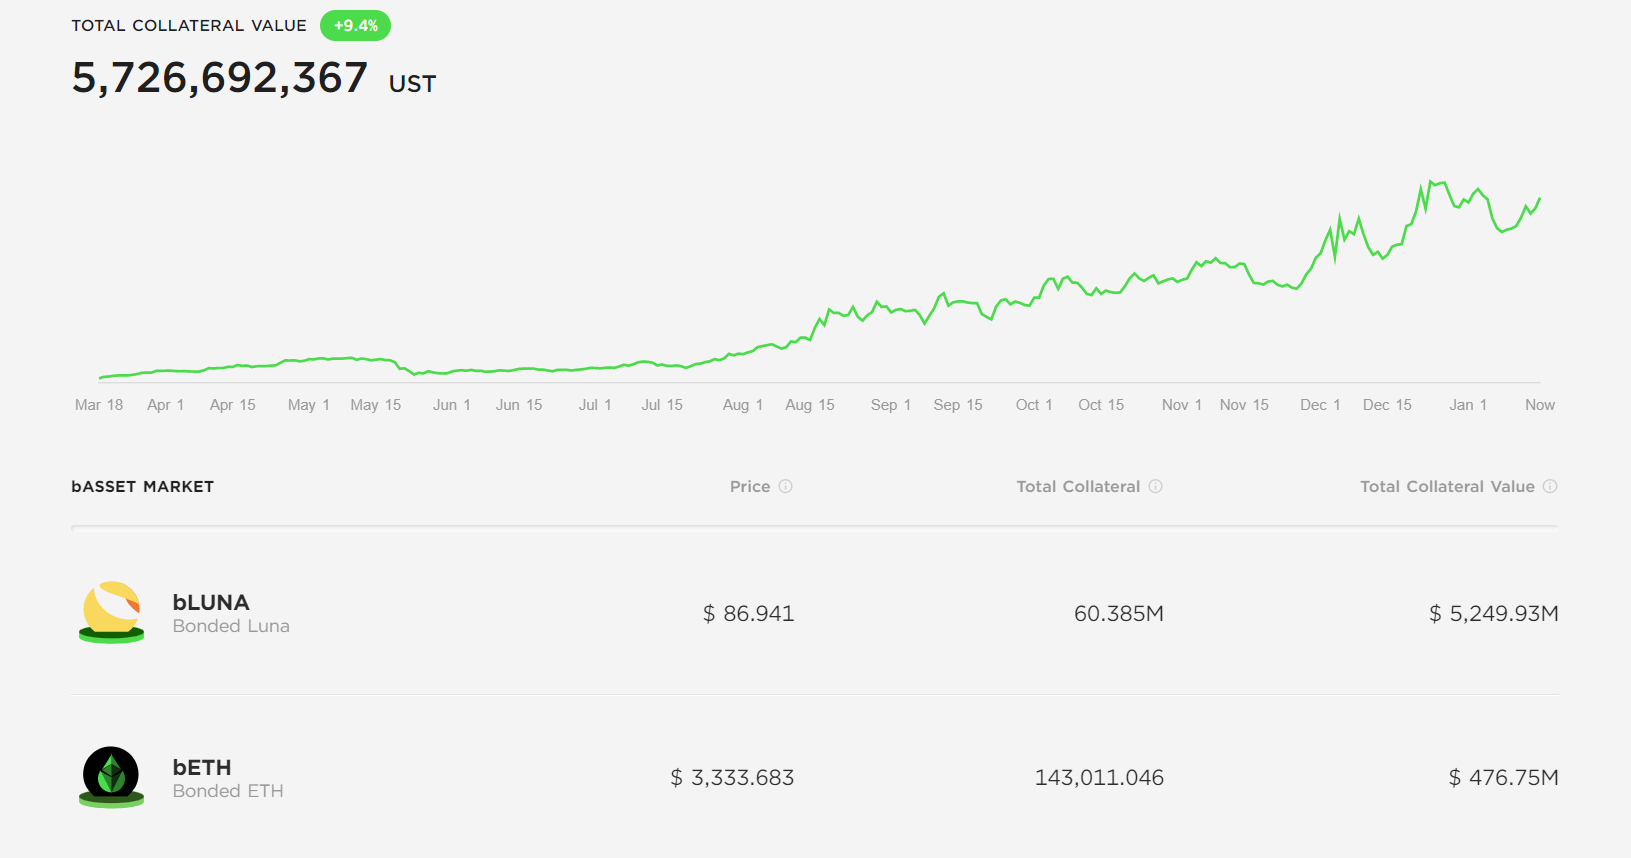Click the Jun 15 chart axis label

tap(519, 405)
